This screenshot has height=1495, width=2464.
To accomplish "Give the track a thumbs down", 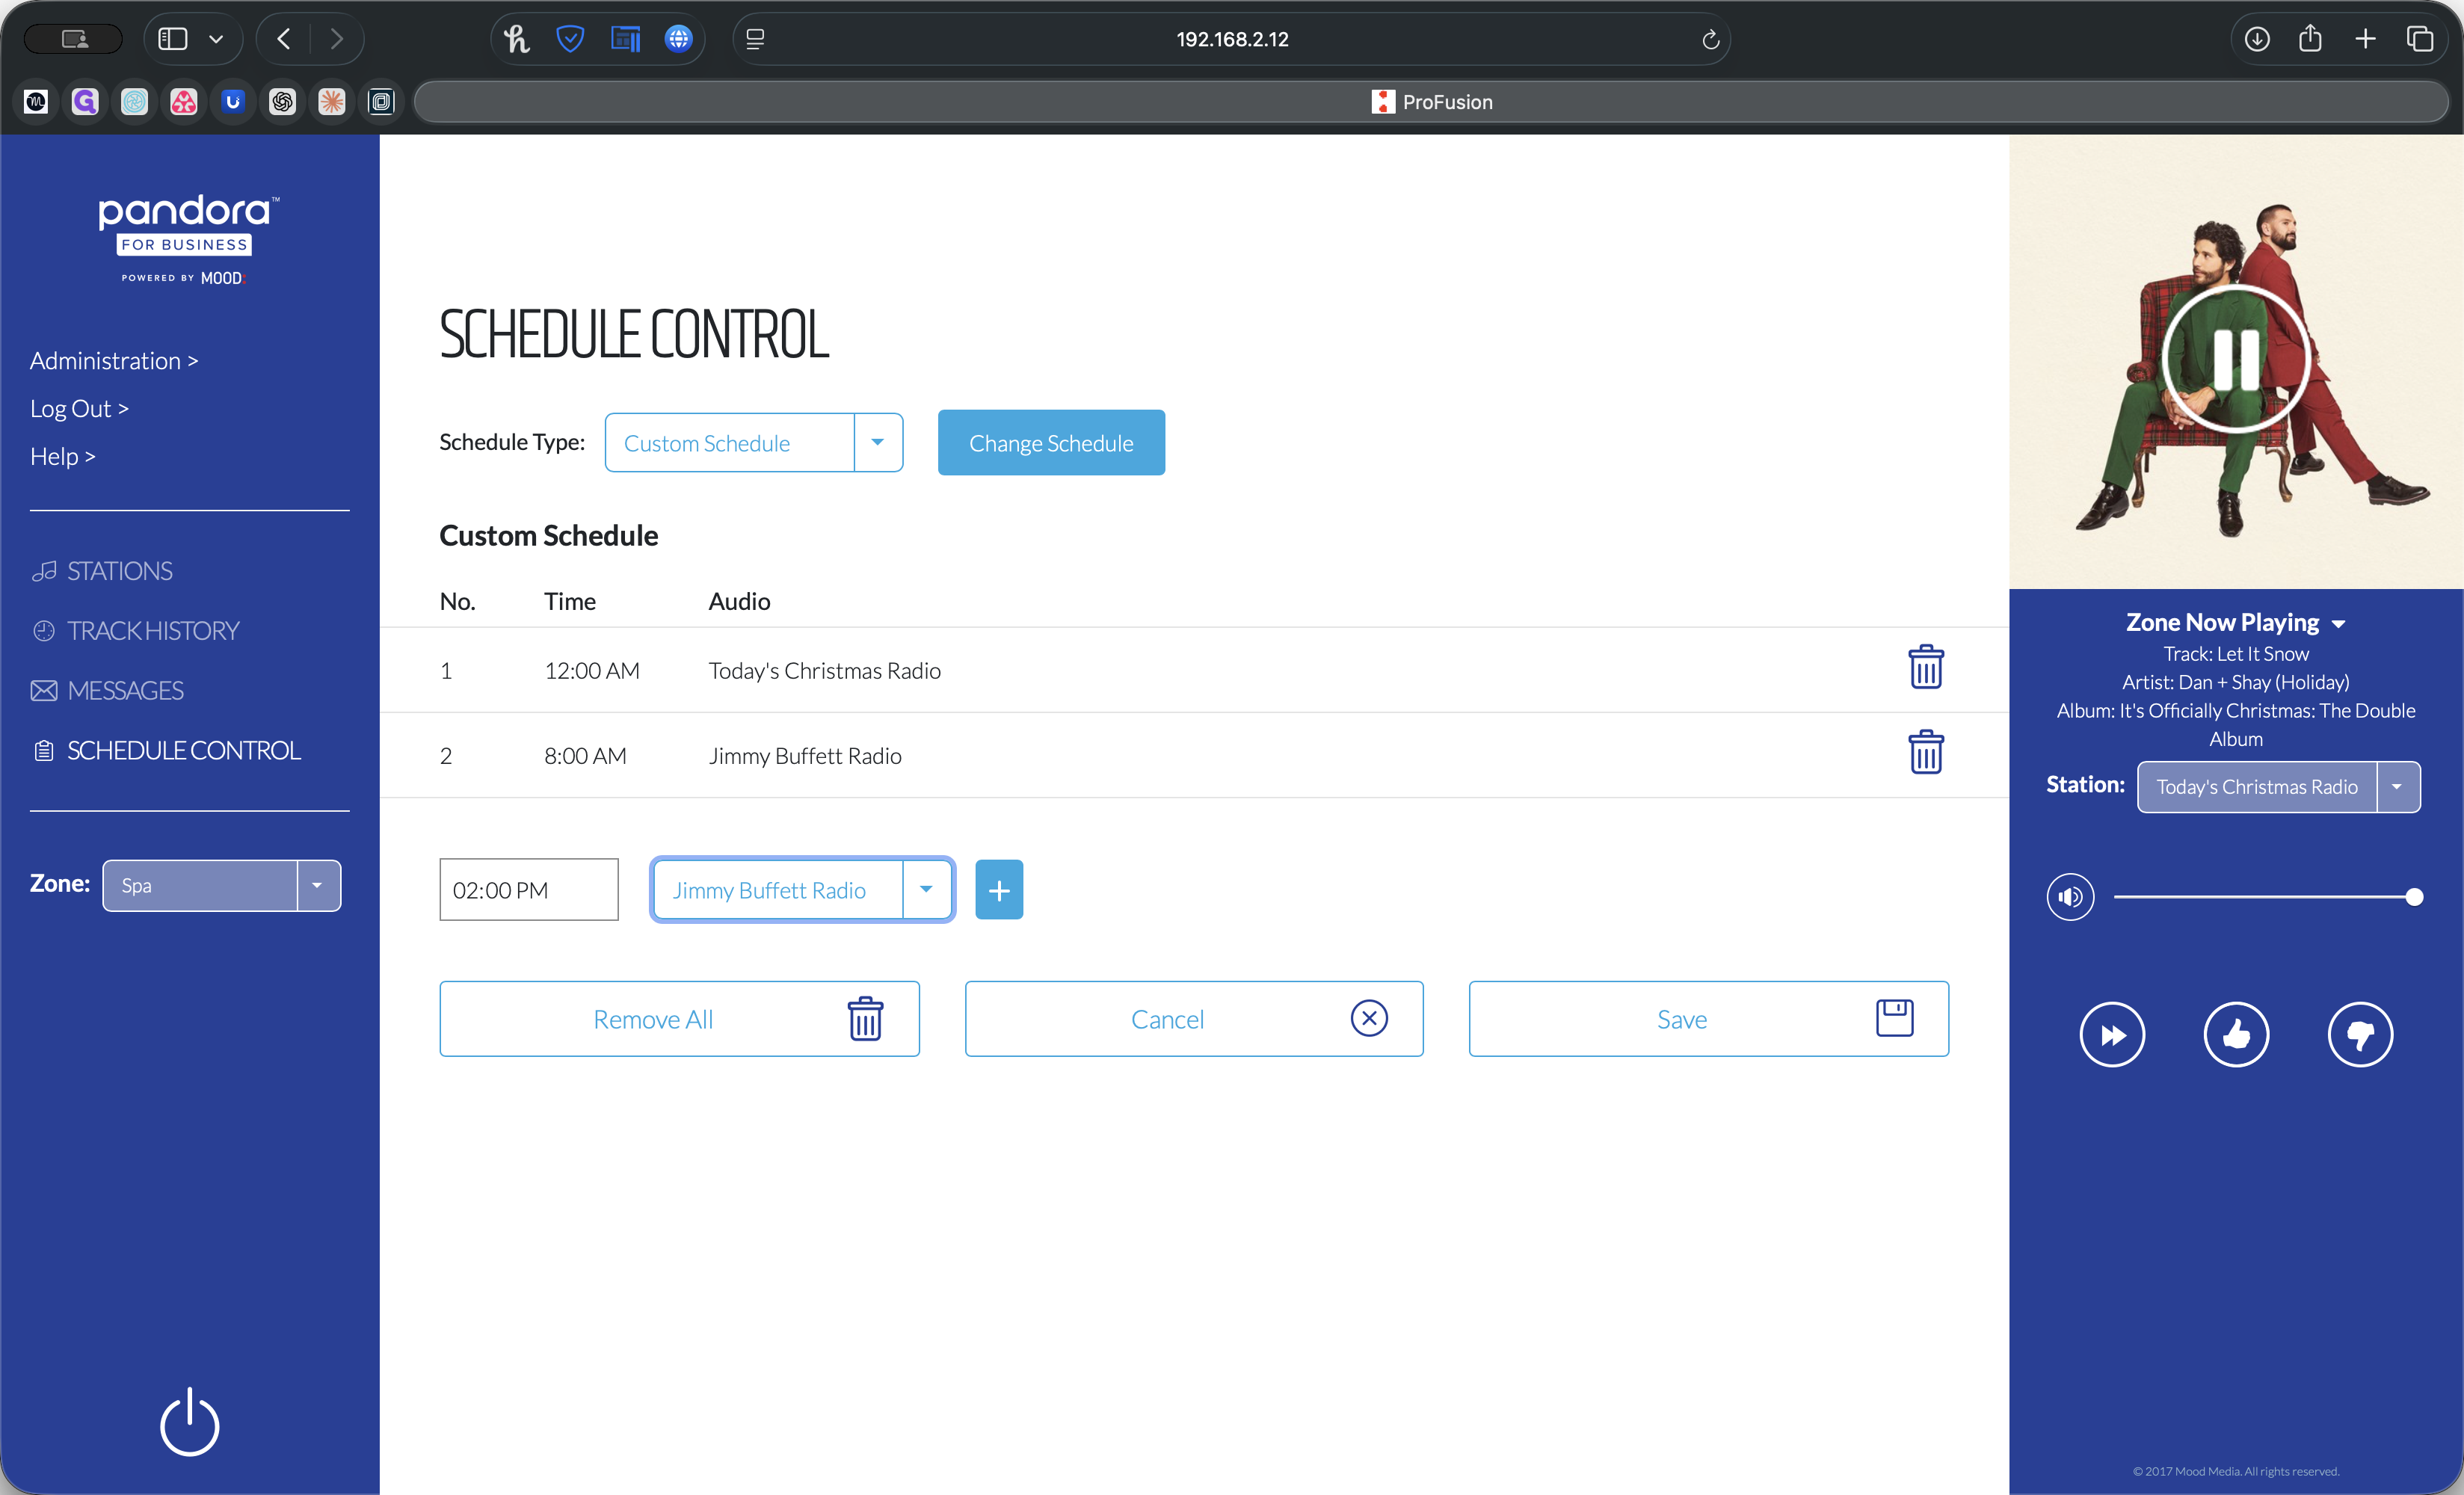I will point(2360,1034).
